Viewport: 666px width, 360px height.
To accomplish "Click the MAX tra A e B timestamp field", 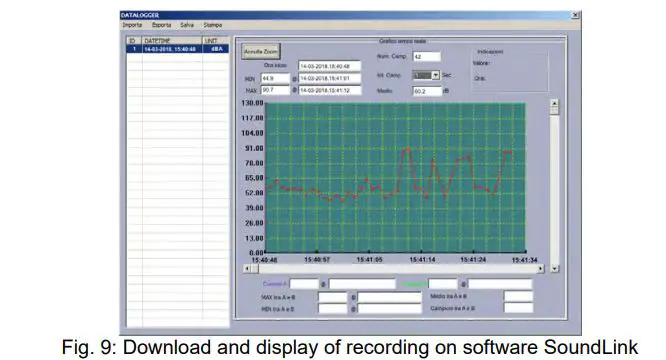I will click(x=390, y=297).
